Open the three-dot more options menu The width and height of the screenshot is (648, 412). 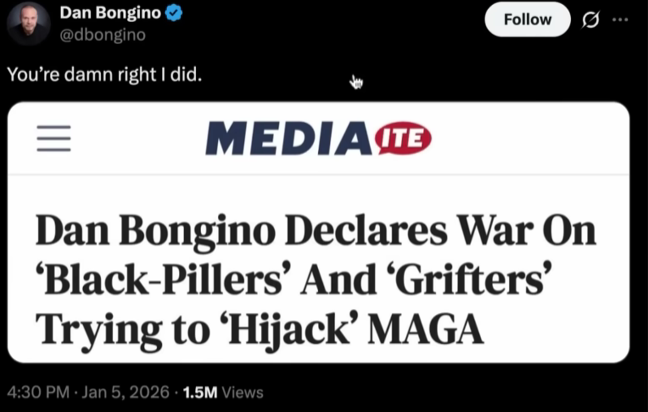pos(620,19)
